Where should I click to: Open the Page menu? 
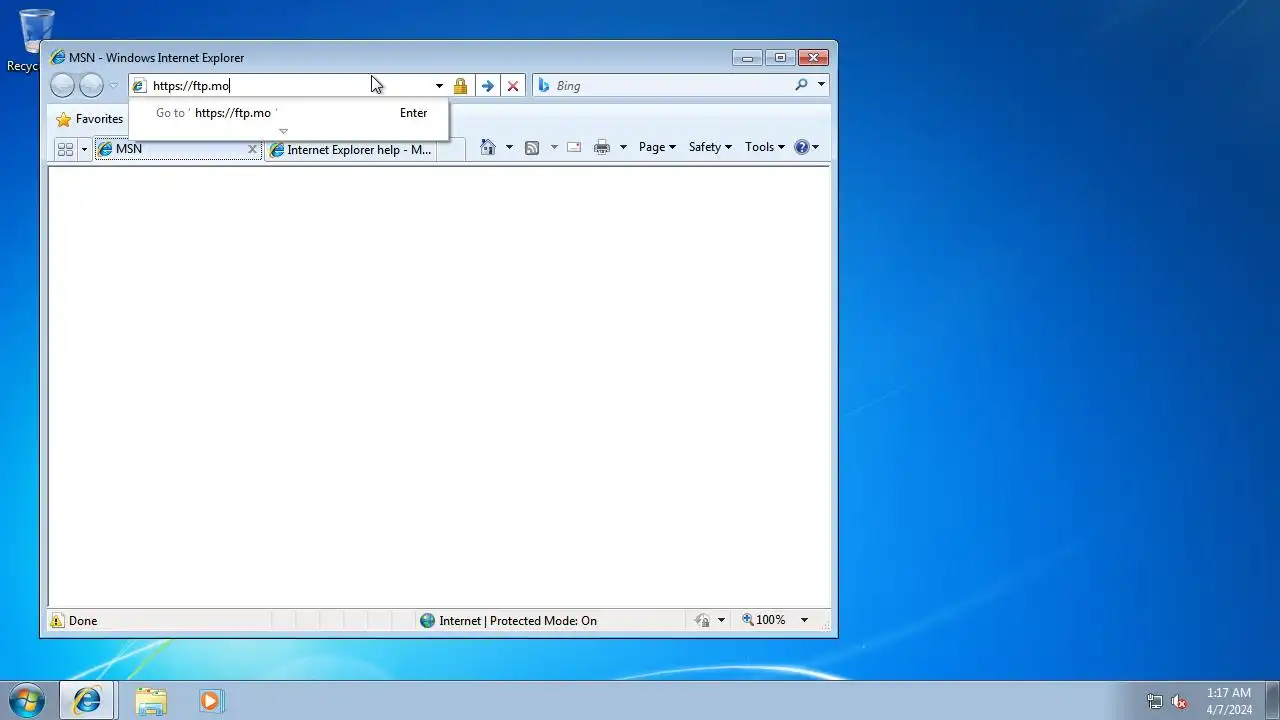[x=657, y=147]
